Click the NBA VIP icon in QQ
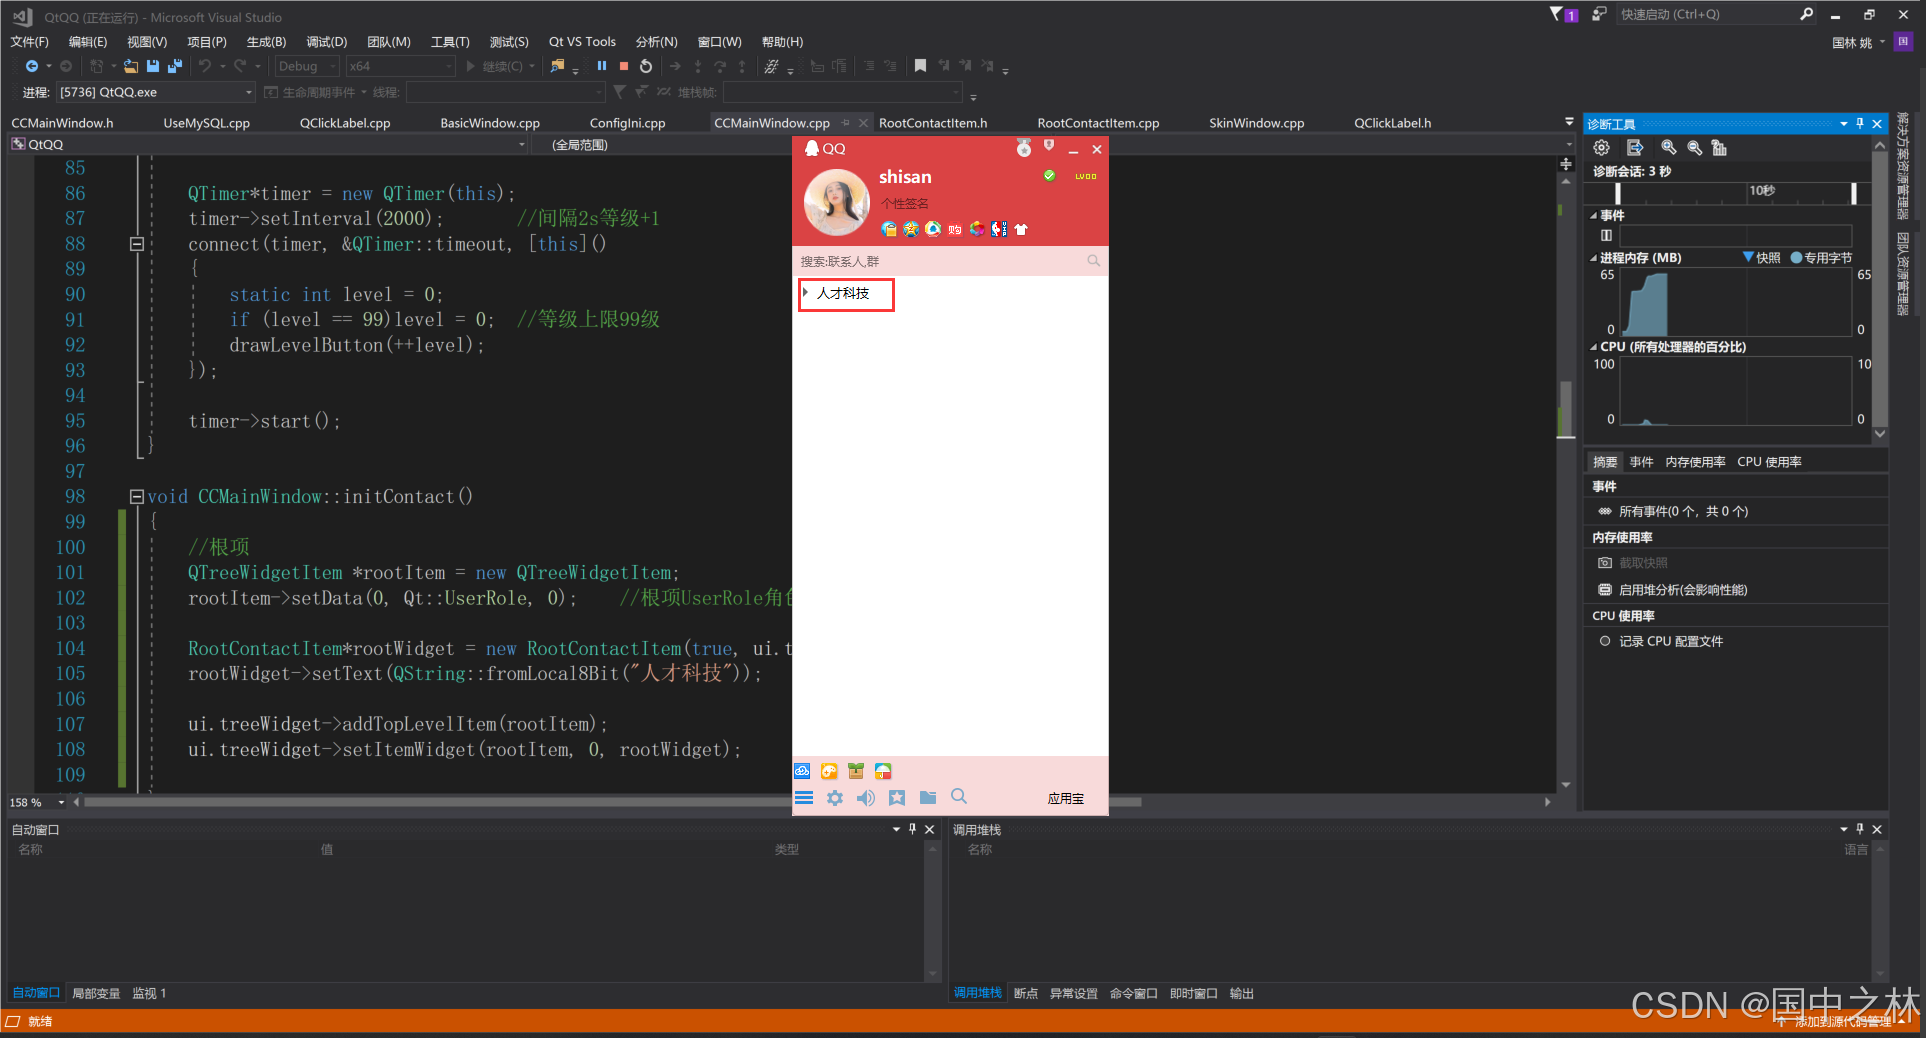The width and height of the screenshot is (1926, 1038). point(999,229)
